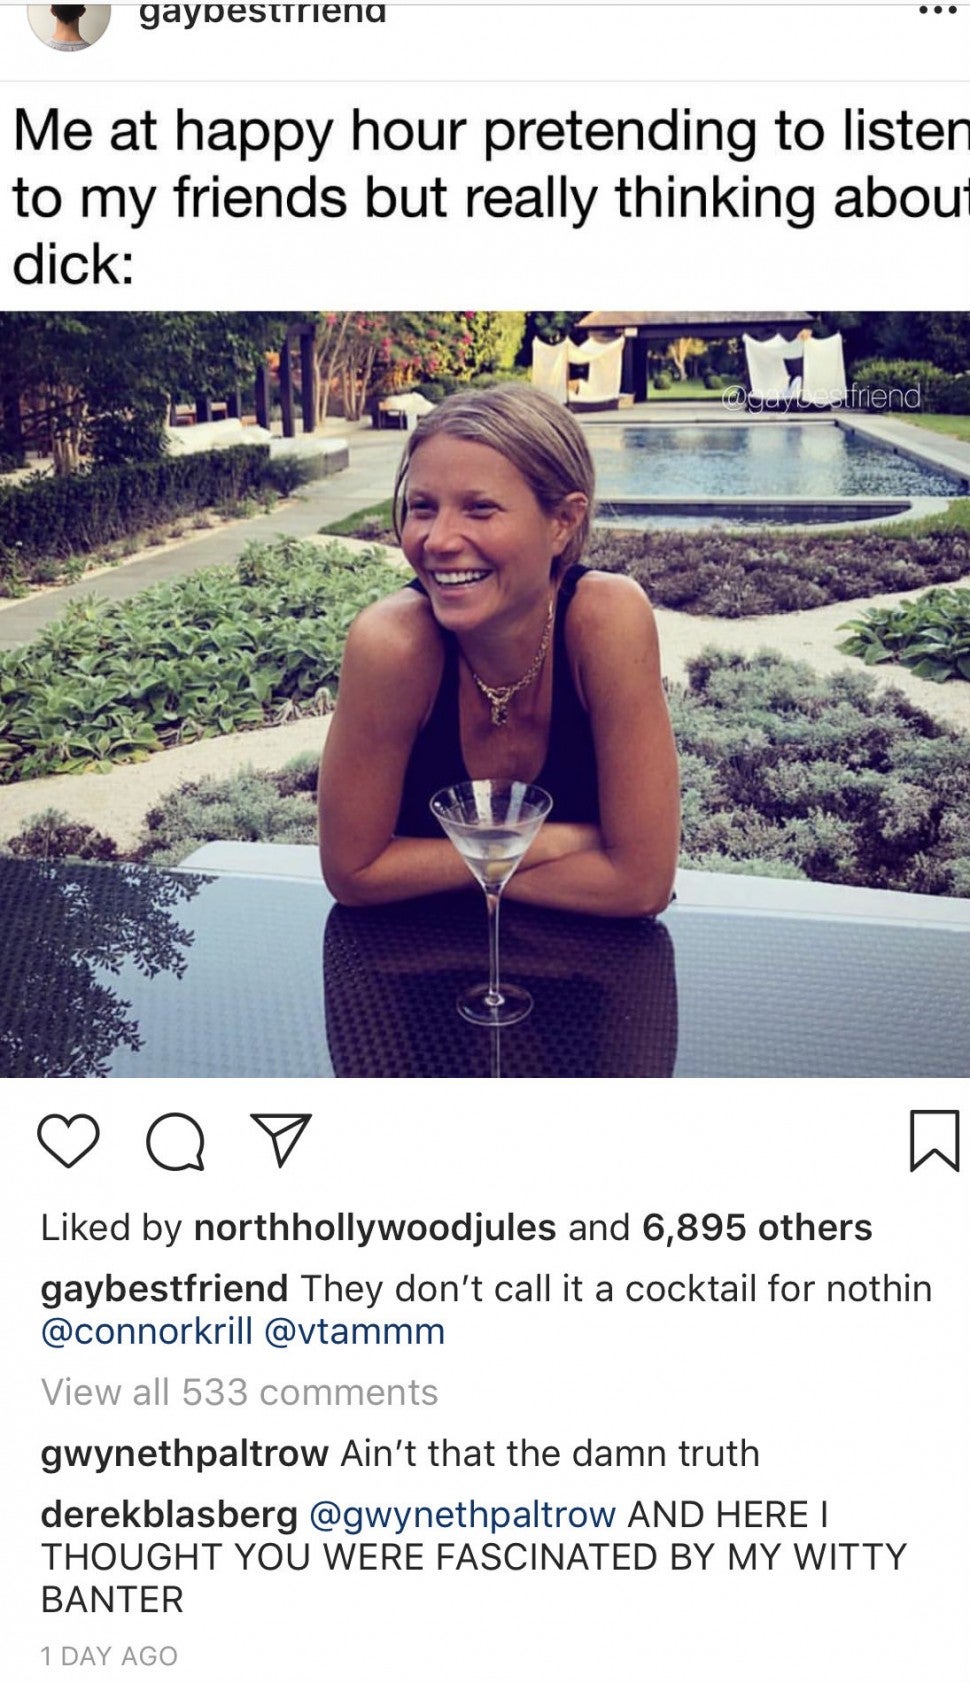Screen dimensions: 970x1683
Task: Share the post via paper plane icon
Action: pyautogui.click(x=282, y=1140)
